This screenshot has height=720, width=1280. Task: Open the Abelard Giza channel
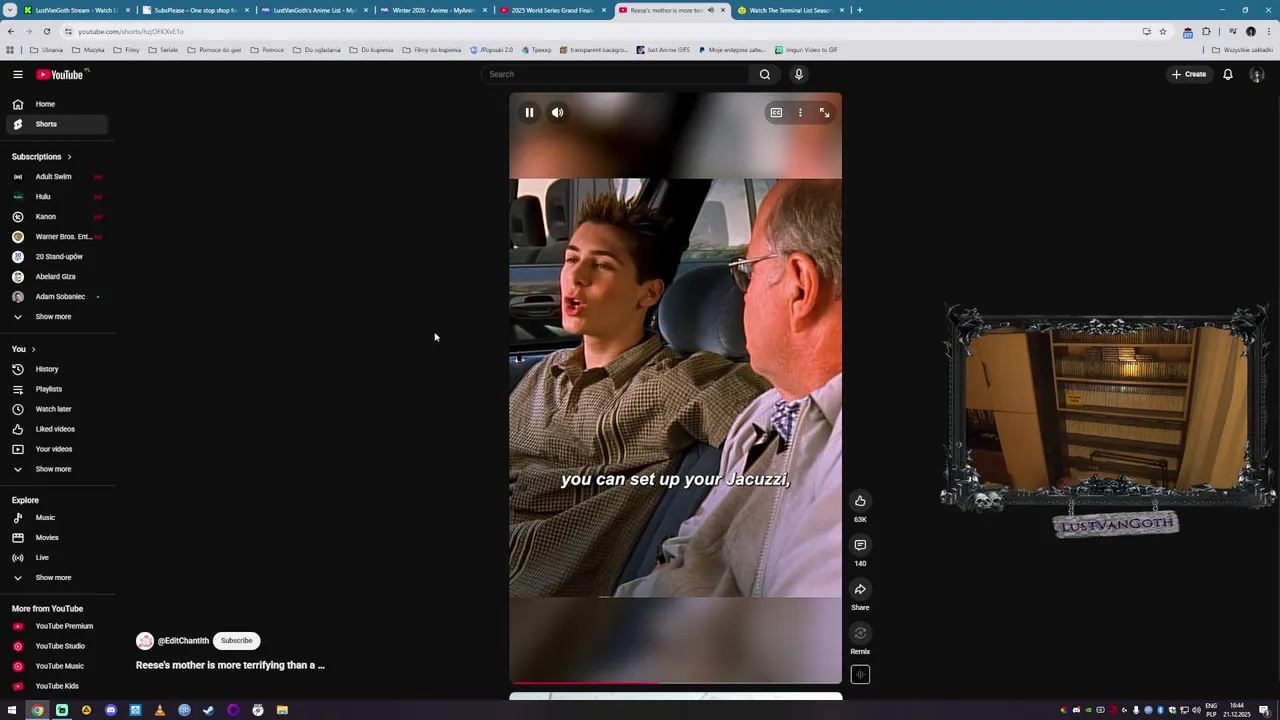pos(56,277)
